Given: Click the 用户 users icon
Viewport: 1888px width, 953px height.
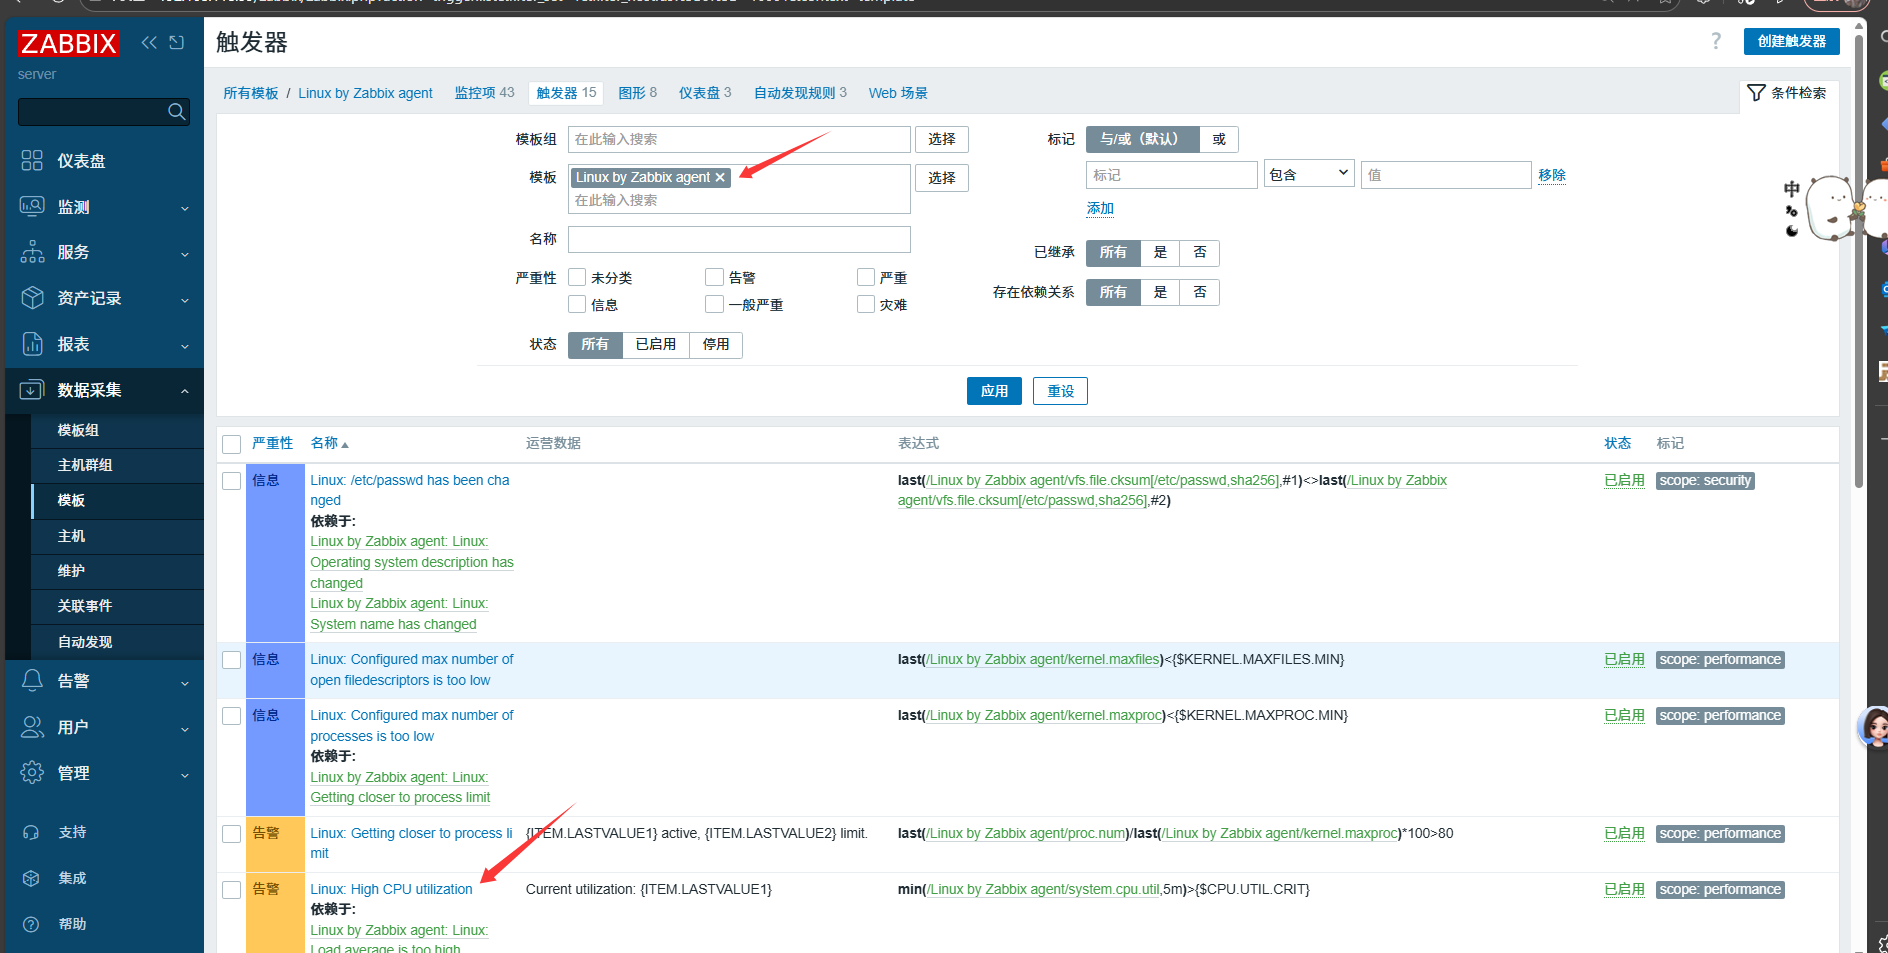Looking at the screenshot, I should point(32,727).
